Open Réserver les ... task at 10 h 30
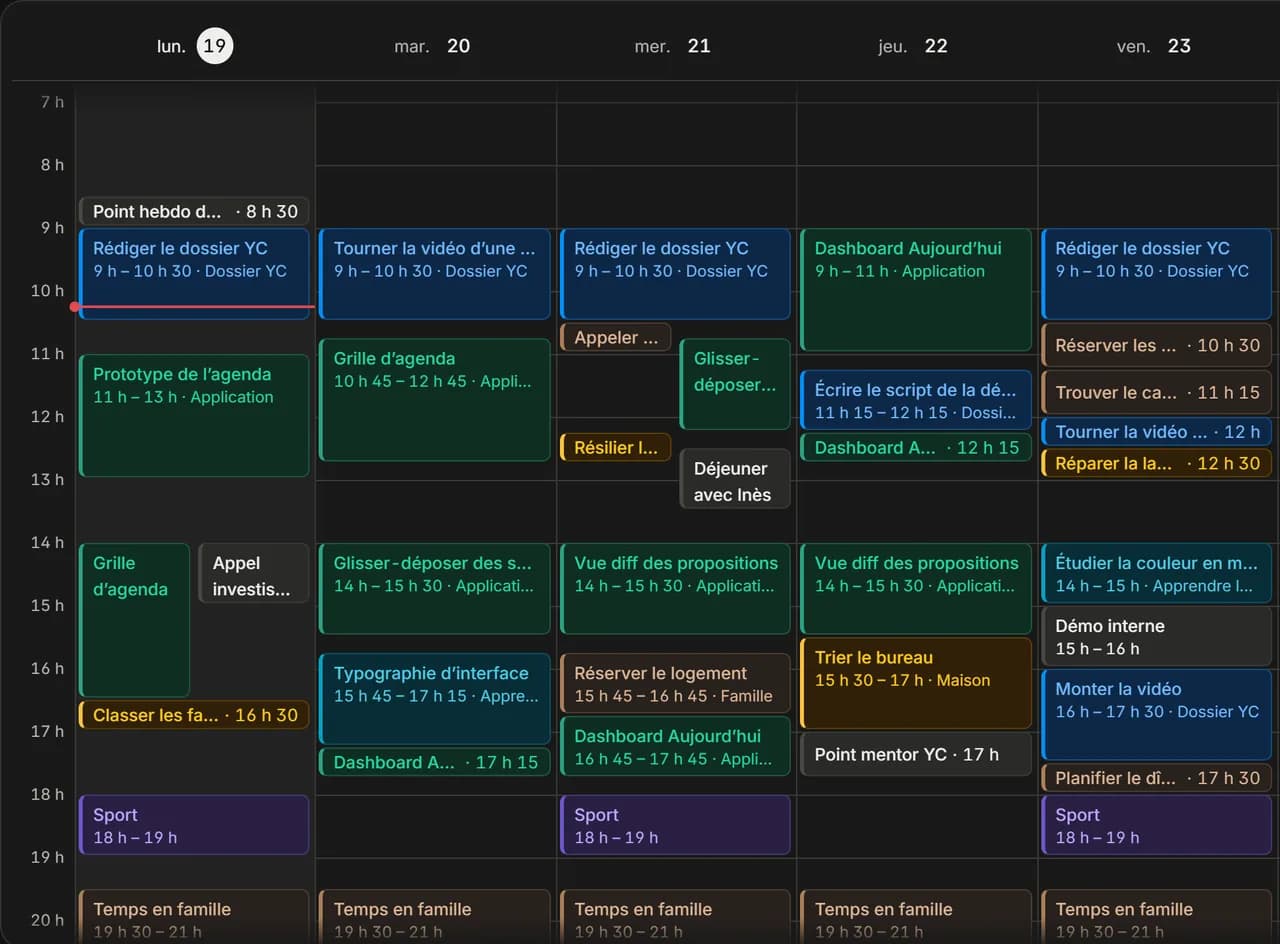 (1156, 345)
